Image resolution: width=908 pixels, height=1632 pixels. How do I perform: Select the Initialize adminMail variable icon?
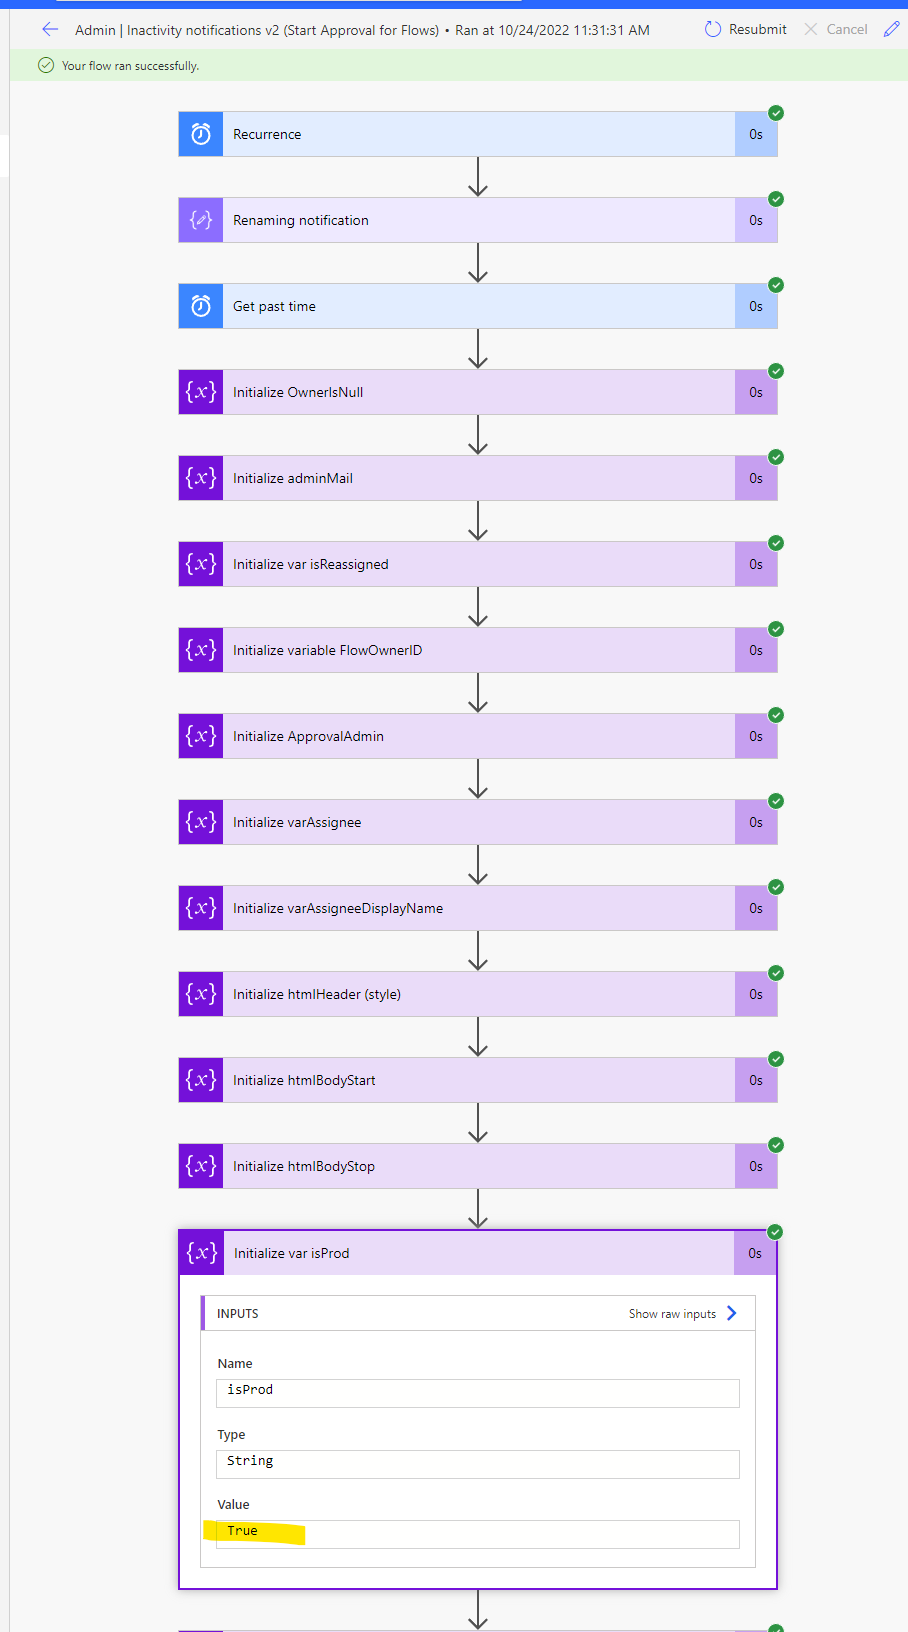pyautogui.click(x=200, y=477)
